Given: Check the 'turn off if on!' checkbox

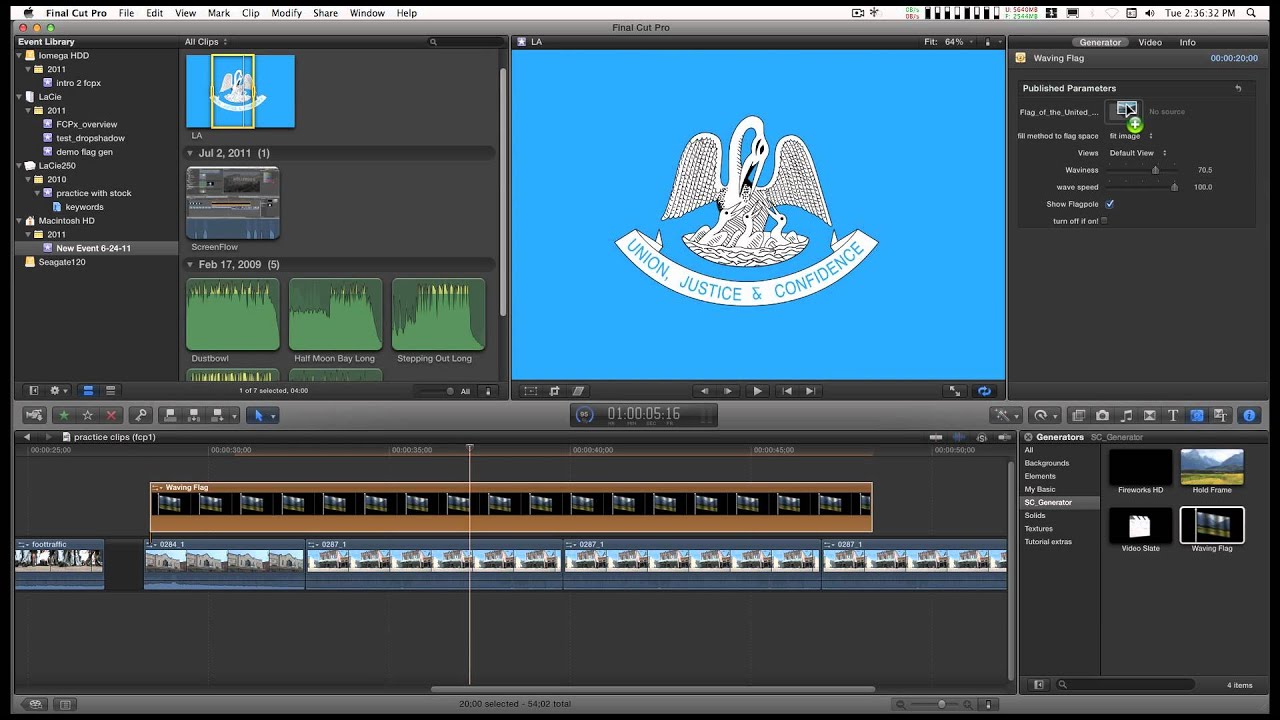Looking at the screenshot, I should point(1104,221).
